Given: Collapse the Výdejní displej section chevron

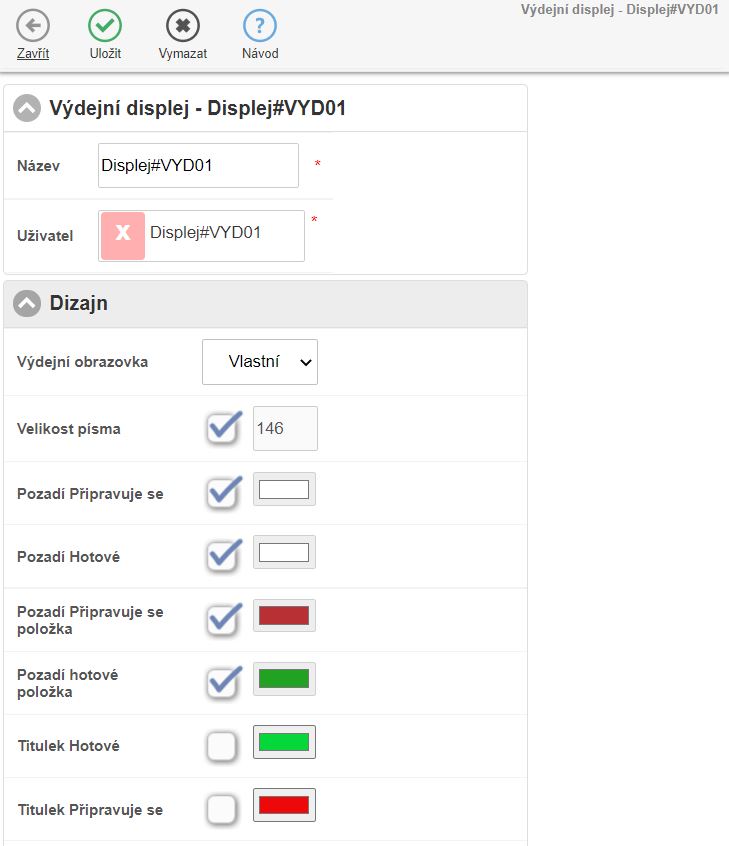Looking at the screenshot, I should [x=28, y=109].
